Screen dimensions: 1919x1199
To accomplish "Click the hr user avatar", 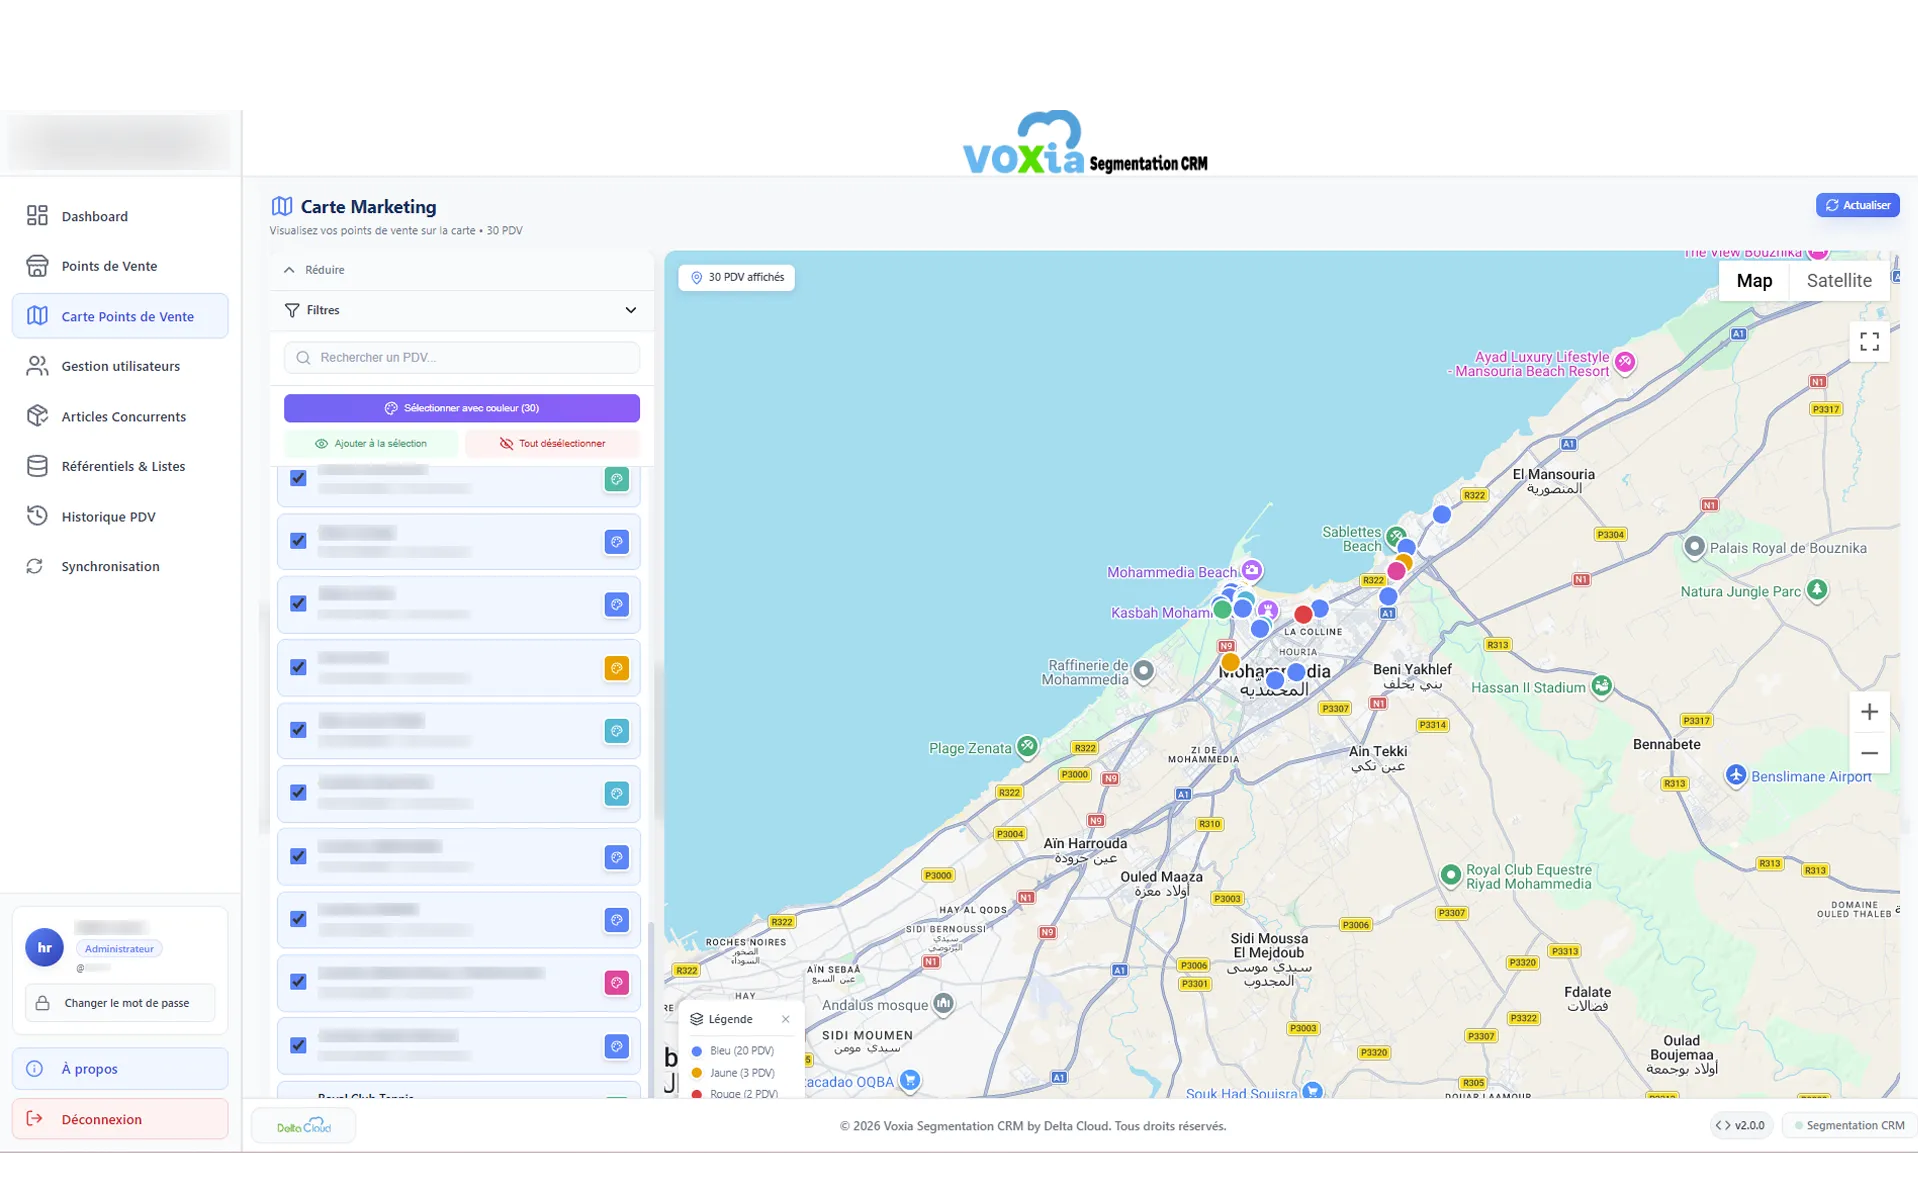I will 44,947.
